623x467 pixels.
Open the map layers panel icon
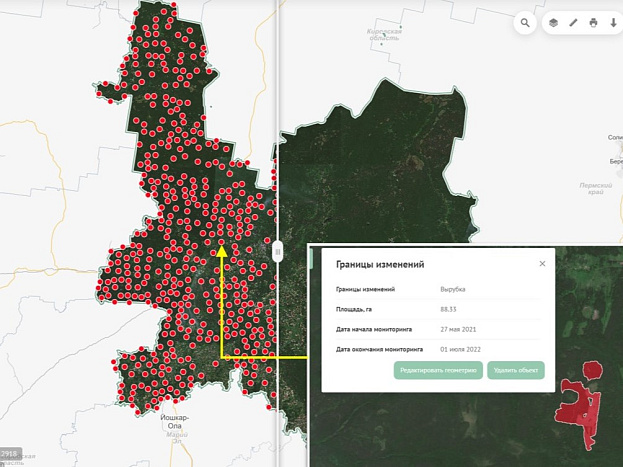tap(553, 23)
